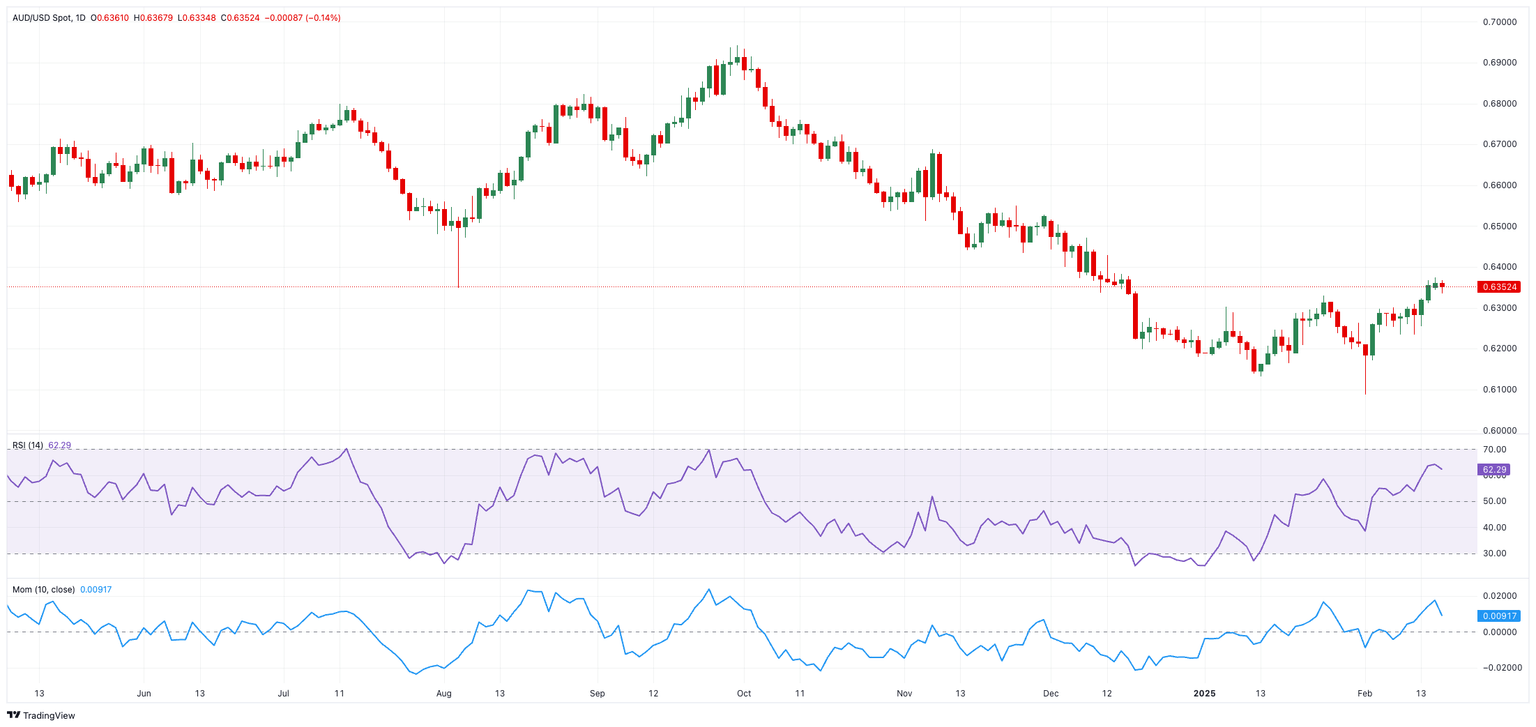
Task: Click the TradingView text link
Action: [49, 715]
